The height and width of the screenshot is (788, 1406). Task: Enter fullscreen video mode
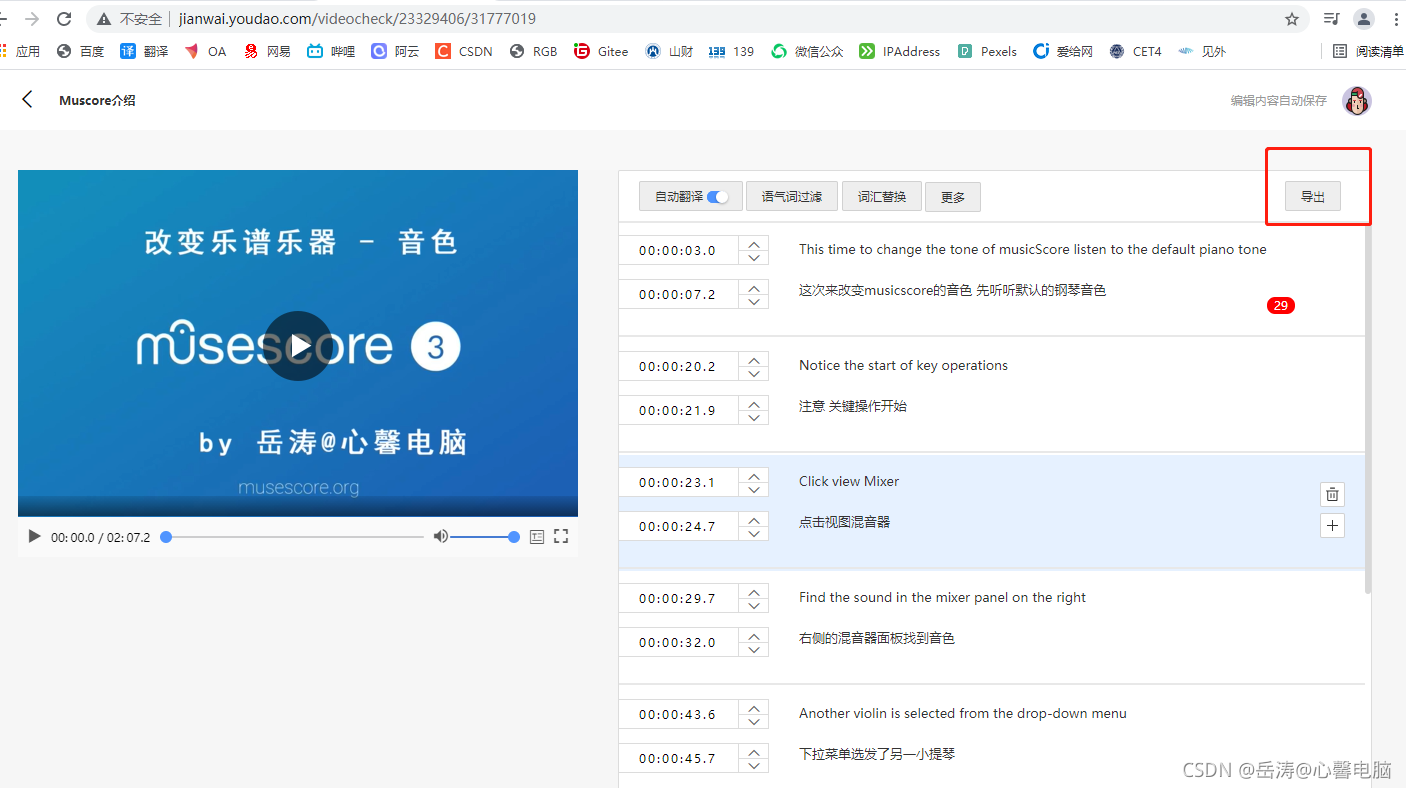(x=561, y=537)
